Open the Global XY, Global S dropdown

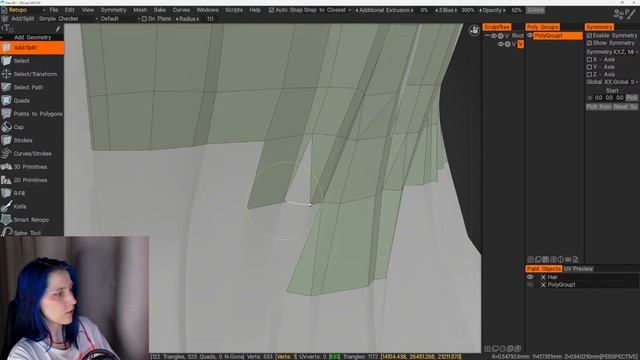coord(612,82)
